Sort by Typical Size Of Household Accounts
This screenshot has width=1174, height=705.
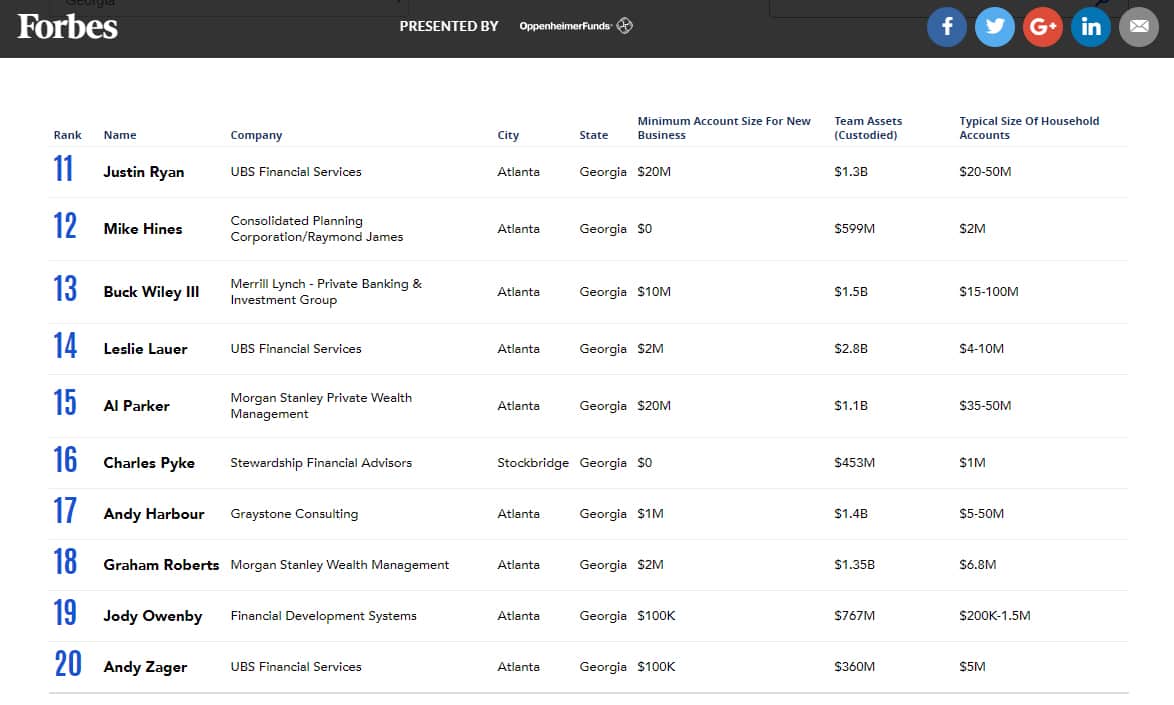(1029, 128)
